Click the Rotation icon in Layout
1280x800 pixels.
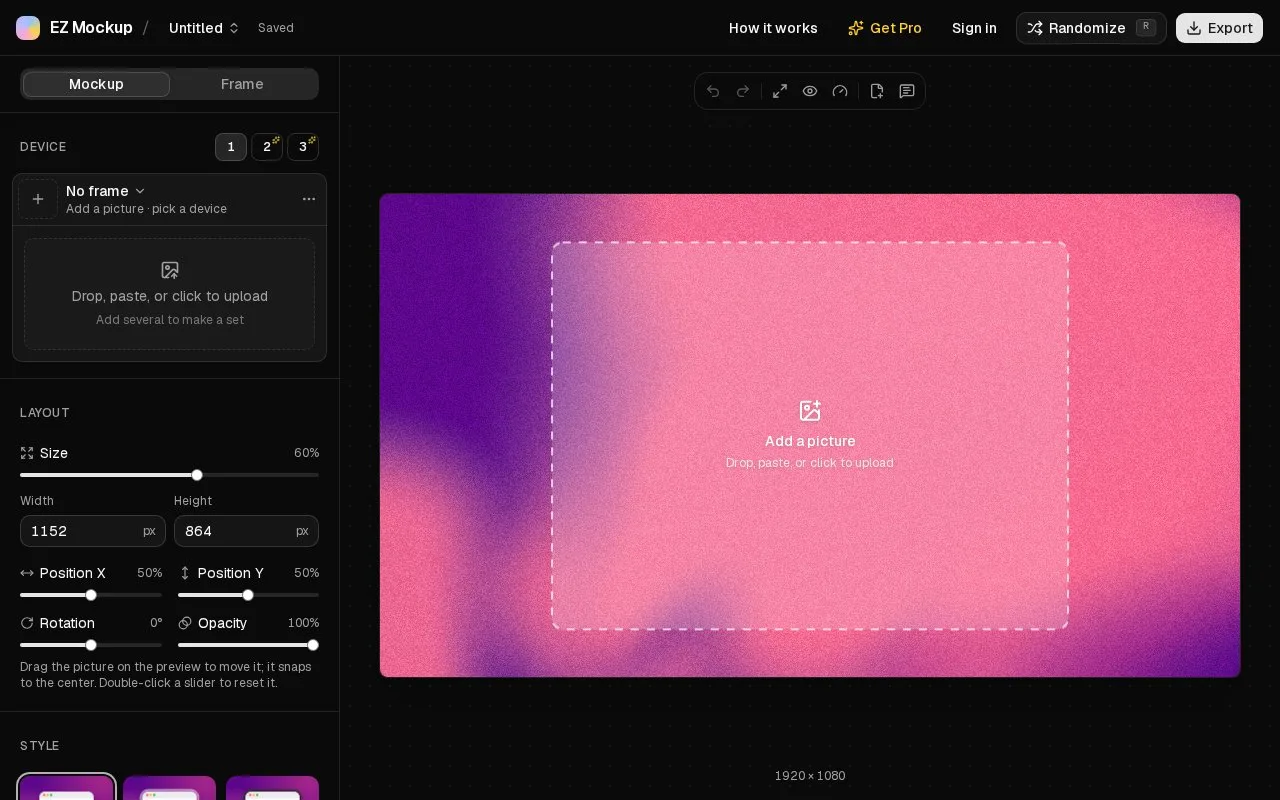tap(27, 623)
